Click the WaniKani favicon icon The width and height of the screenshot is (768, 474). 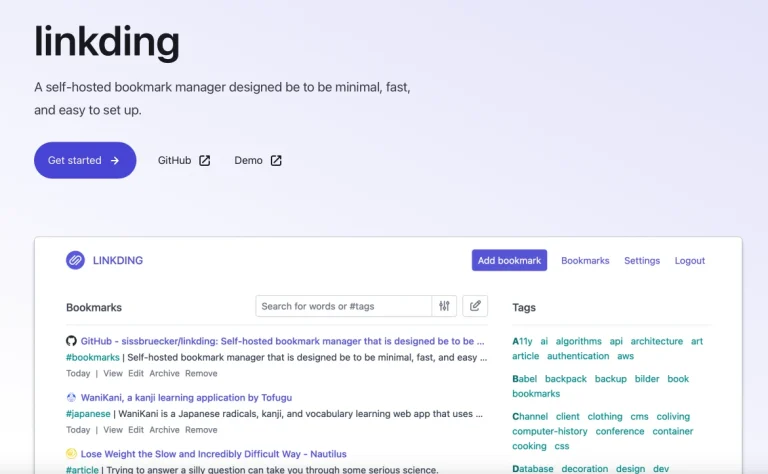[72, 397]
